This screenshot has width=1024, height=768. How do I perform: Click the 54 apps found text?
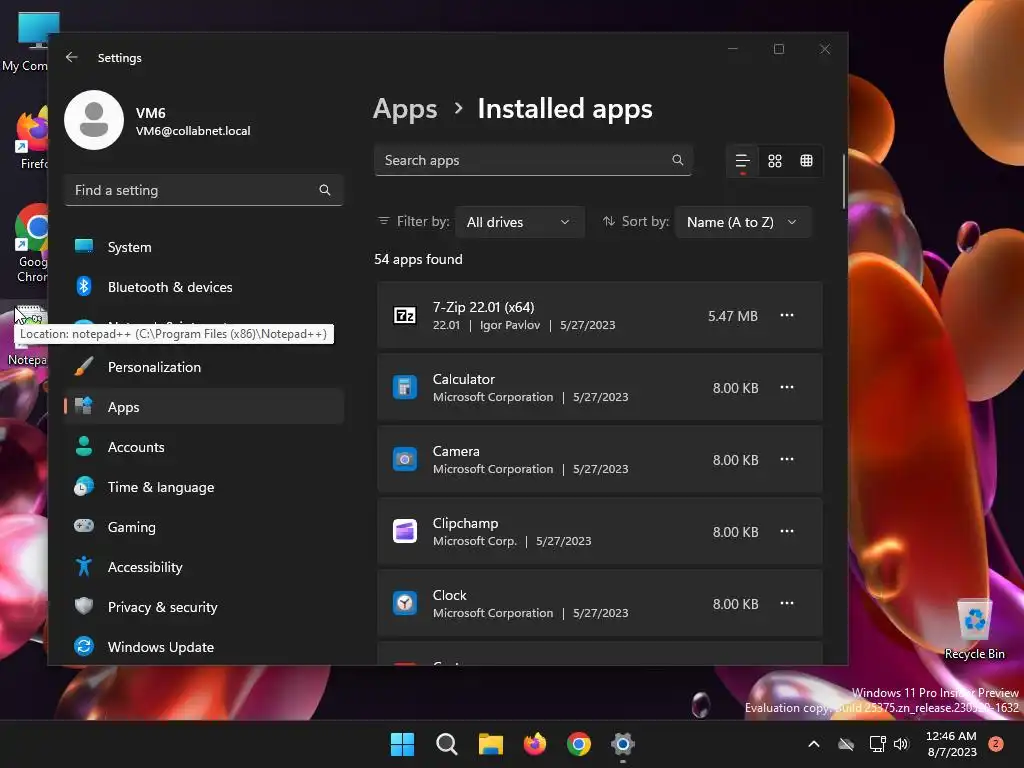click(418, 259)
